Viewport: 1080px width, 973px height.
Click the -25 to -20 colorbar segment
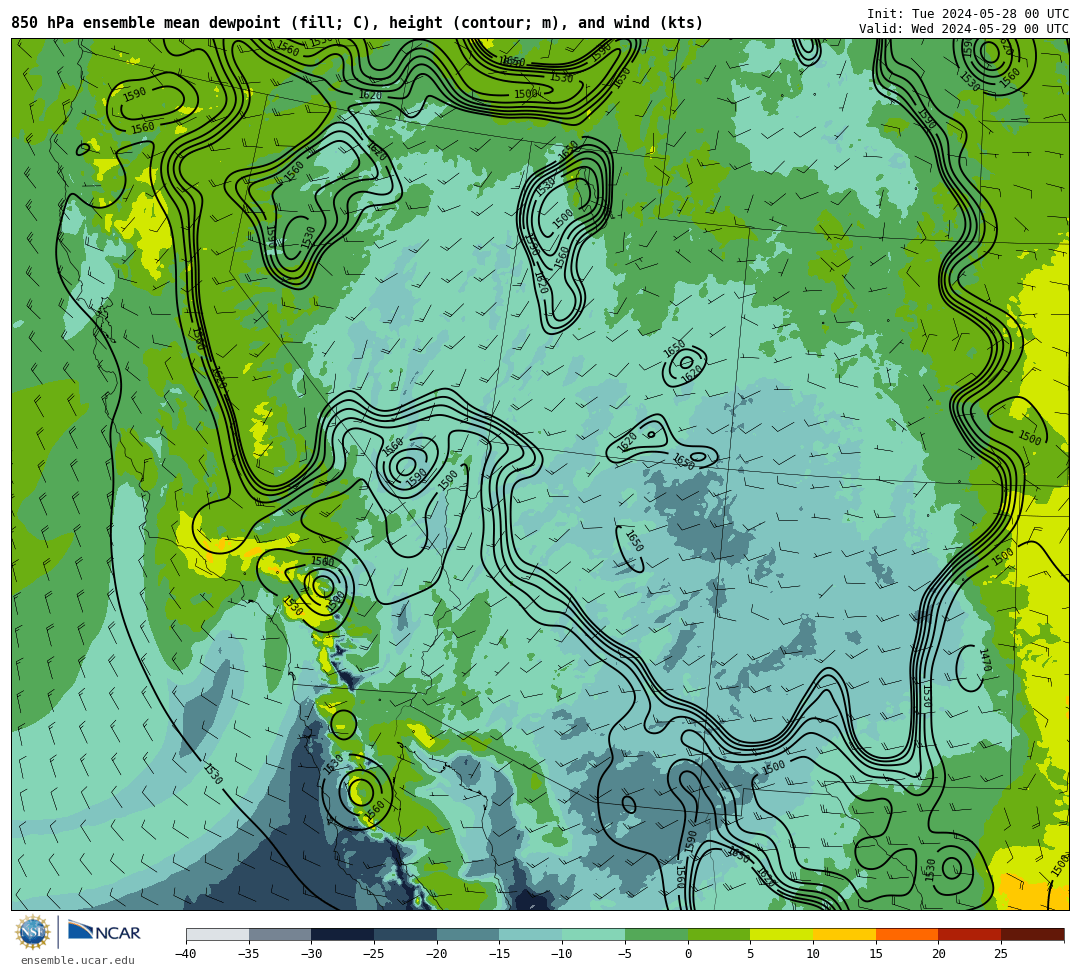click(405, 934)
